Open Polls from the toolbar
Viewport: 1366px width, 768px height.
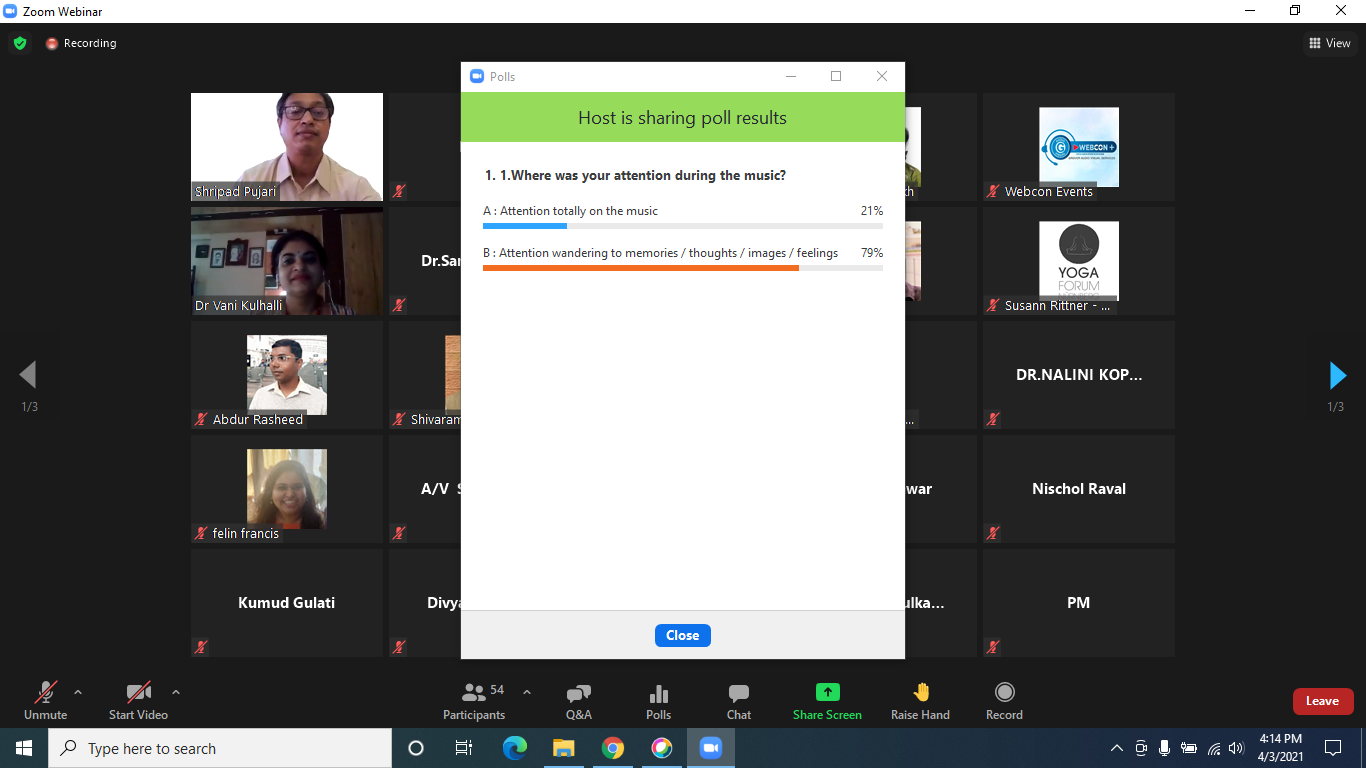[x=658, y=701]
